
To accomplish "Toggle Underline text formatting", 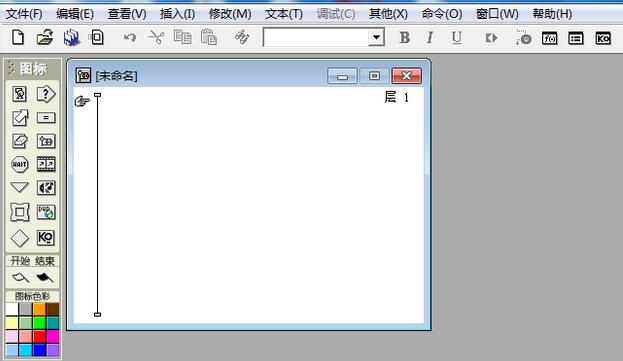I will 457,38.
